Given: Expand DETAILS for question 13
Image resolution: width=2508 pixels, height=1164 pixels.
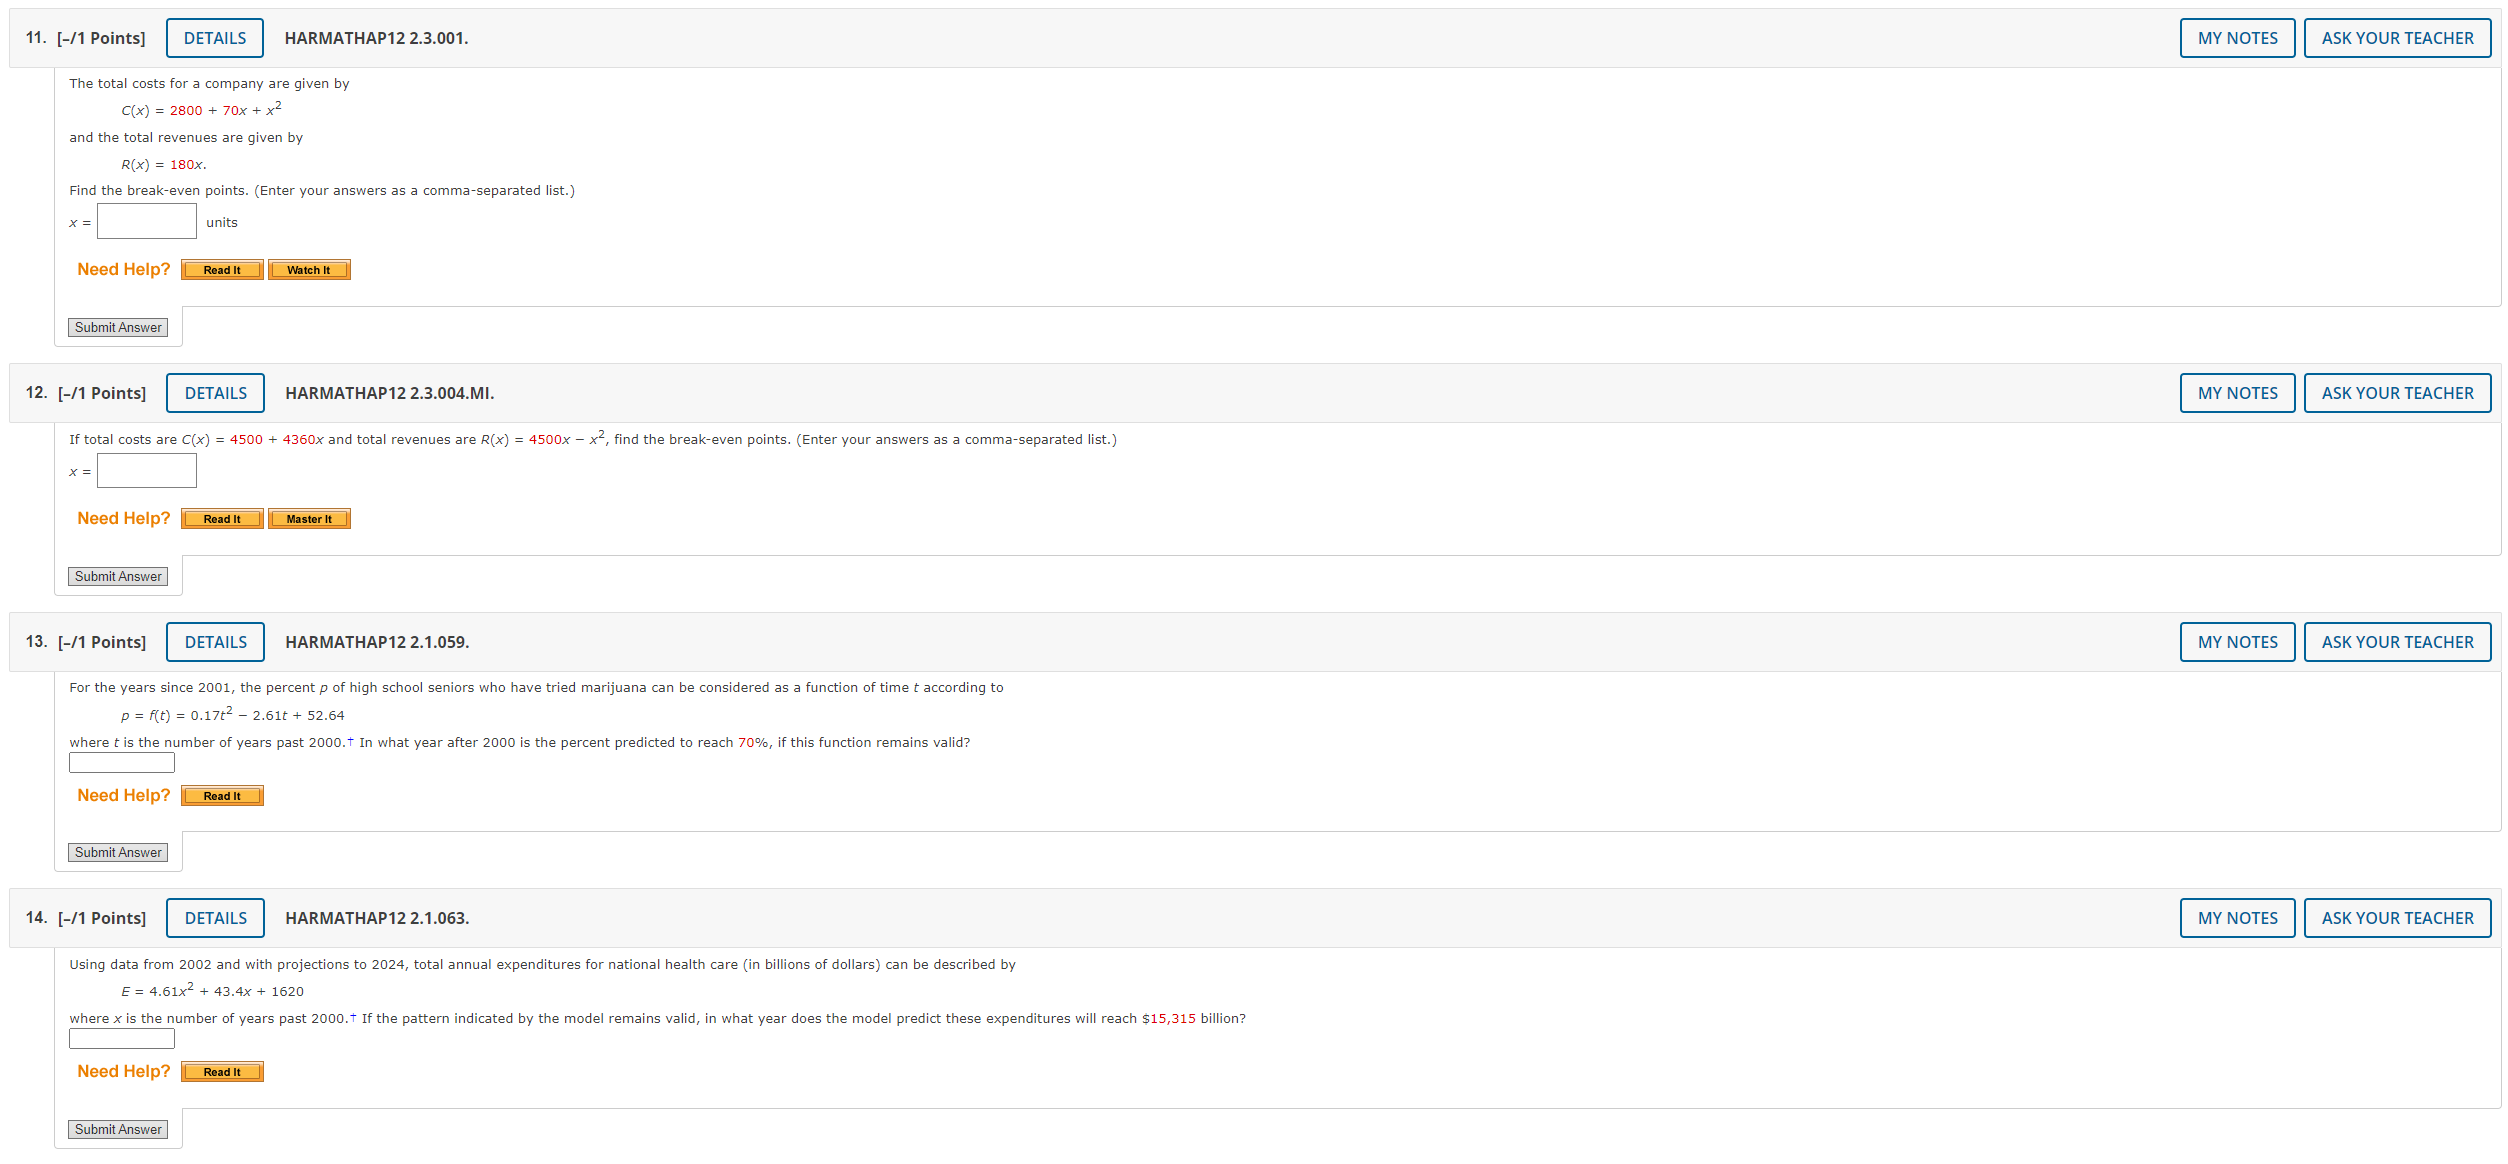Looking at the screenshot, I should [215, 642].
